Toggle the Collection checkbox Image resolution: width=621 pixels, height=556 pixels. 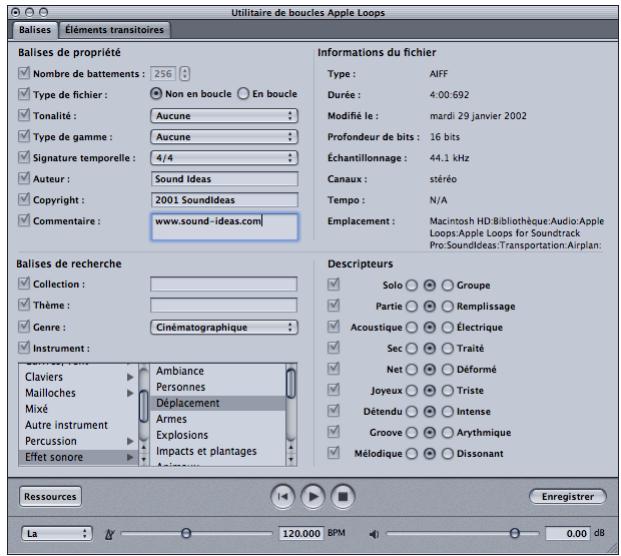click(24, 283)
